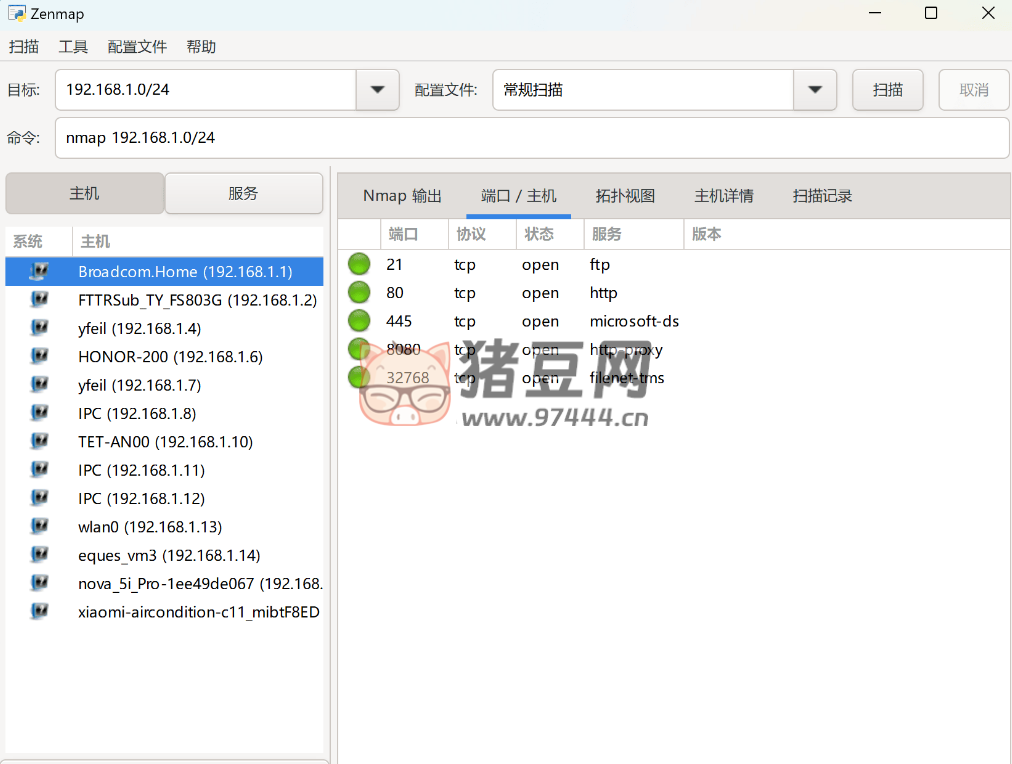Click the green open-status icon for port 21
1012x764 pixels.
pyautogui.click(x=359, y=264)
